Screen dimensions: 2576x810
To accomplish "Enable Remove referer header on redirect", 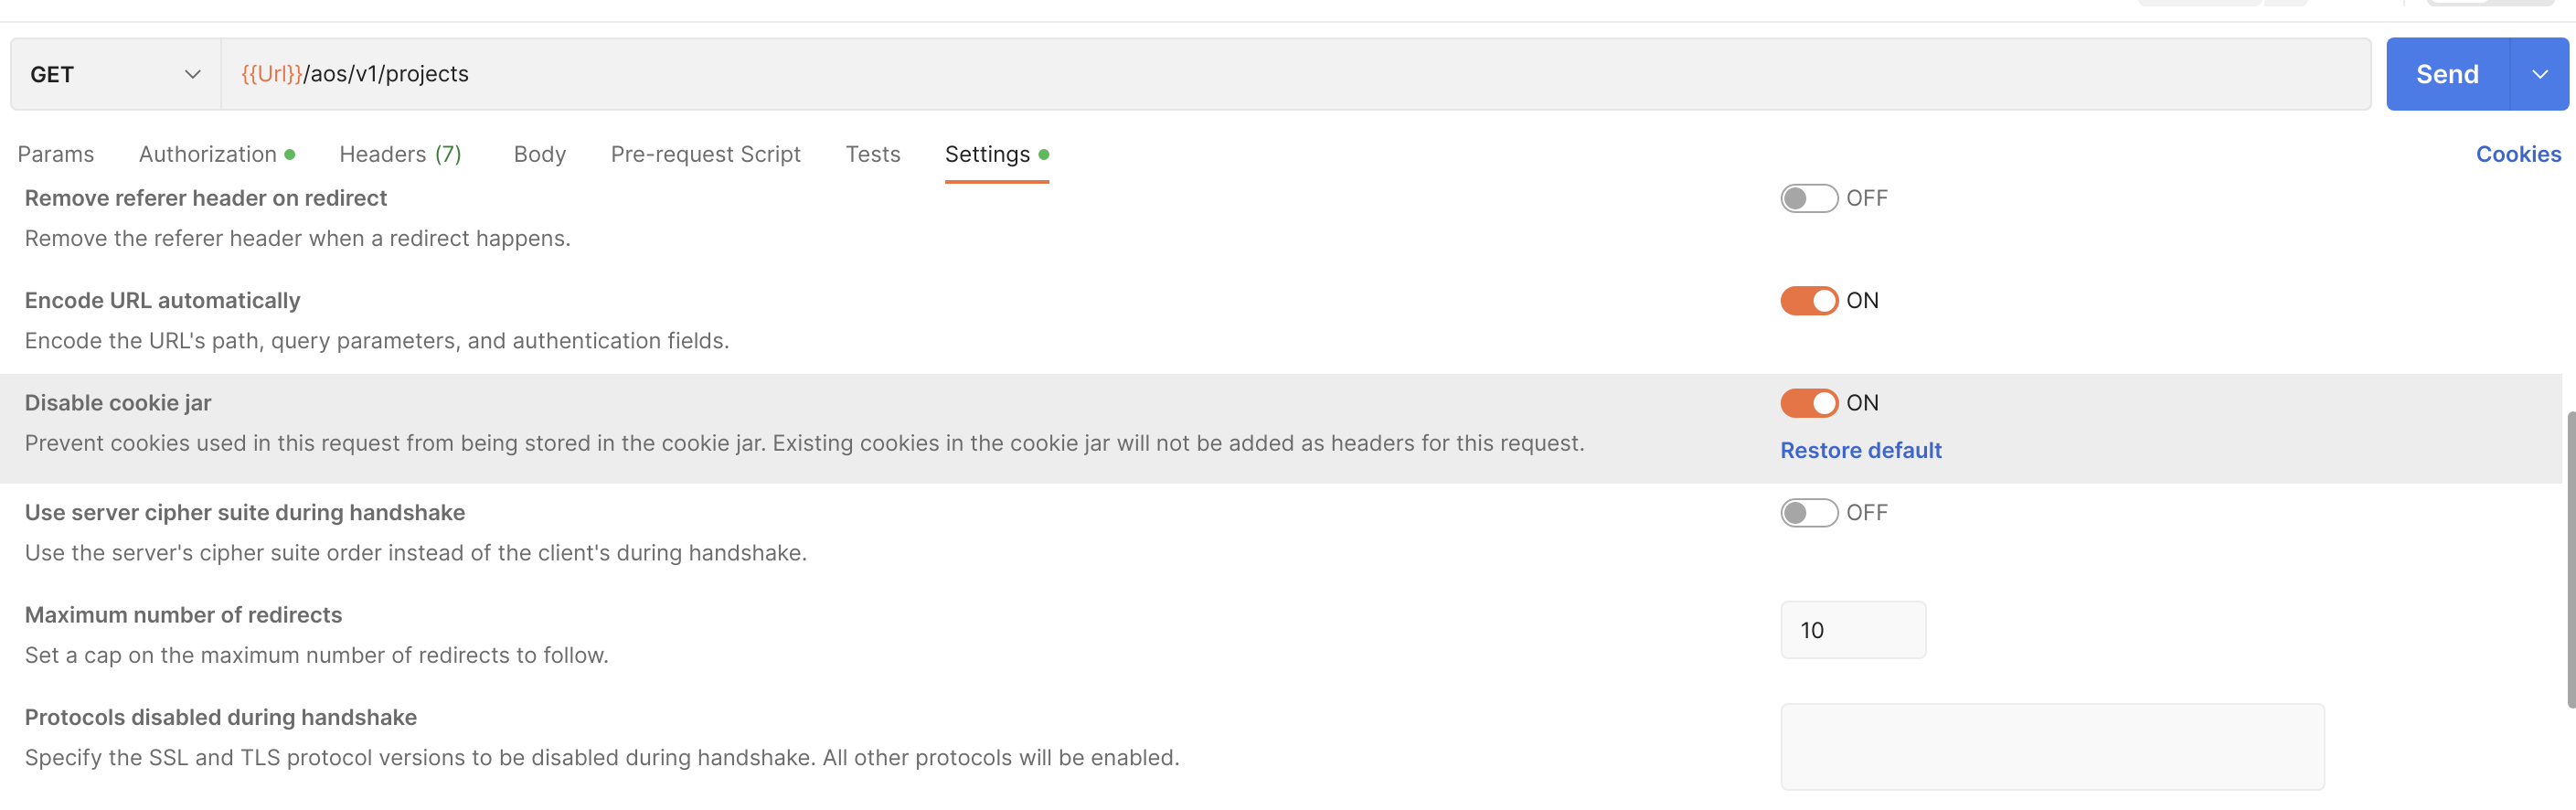I will click(x=1808, y=198).
